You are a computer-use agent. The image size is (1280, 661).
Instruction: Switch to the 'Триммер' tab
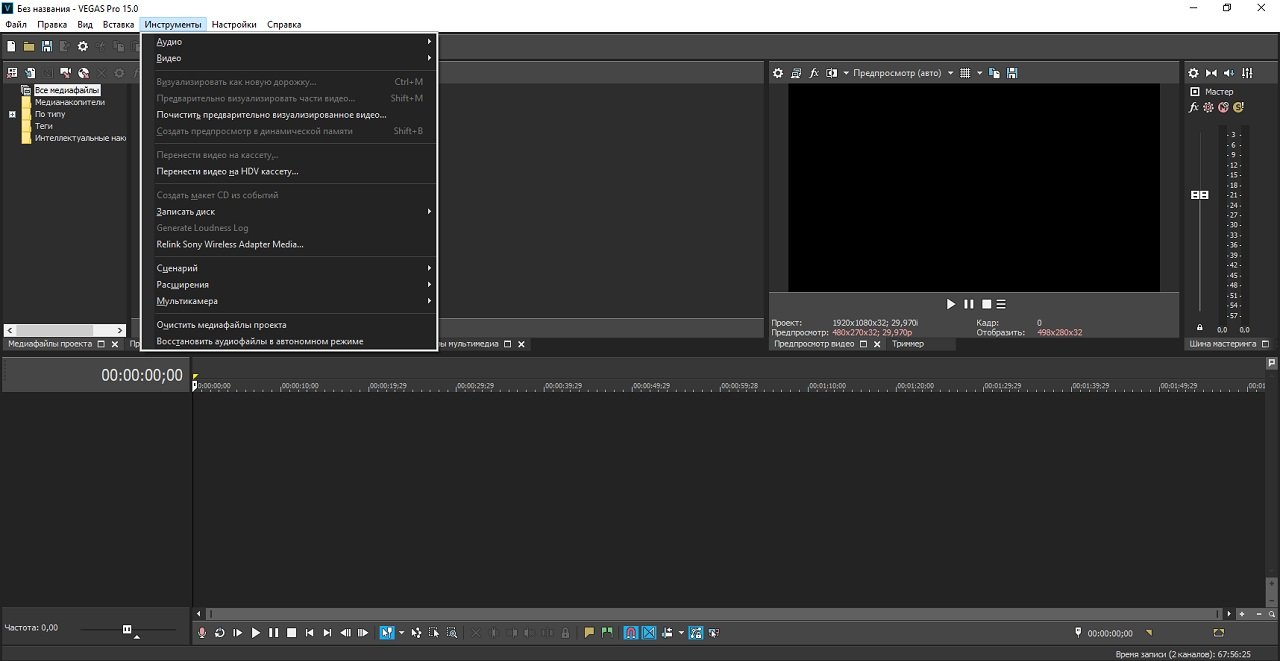pos(907,344)
